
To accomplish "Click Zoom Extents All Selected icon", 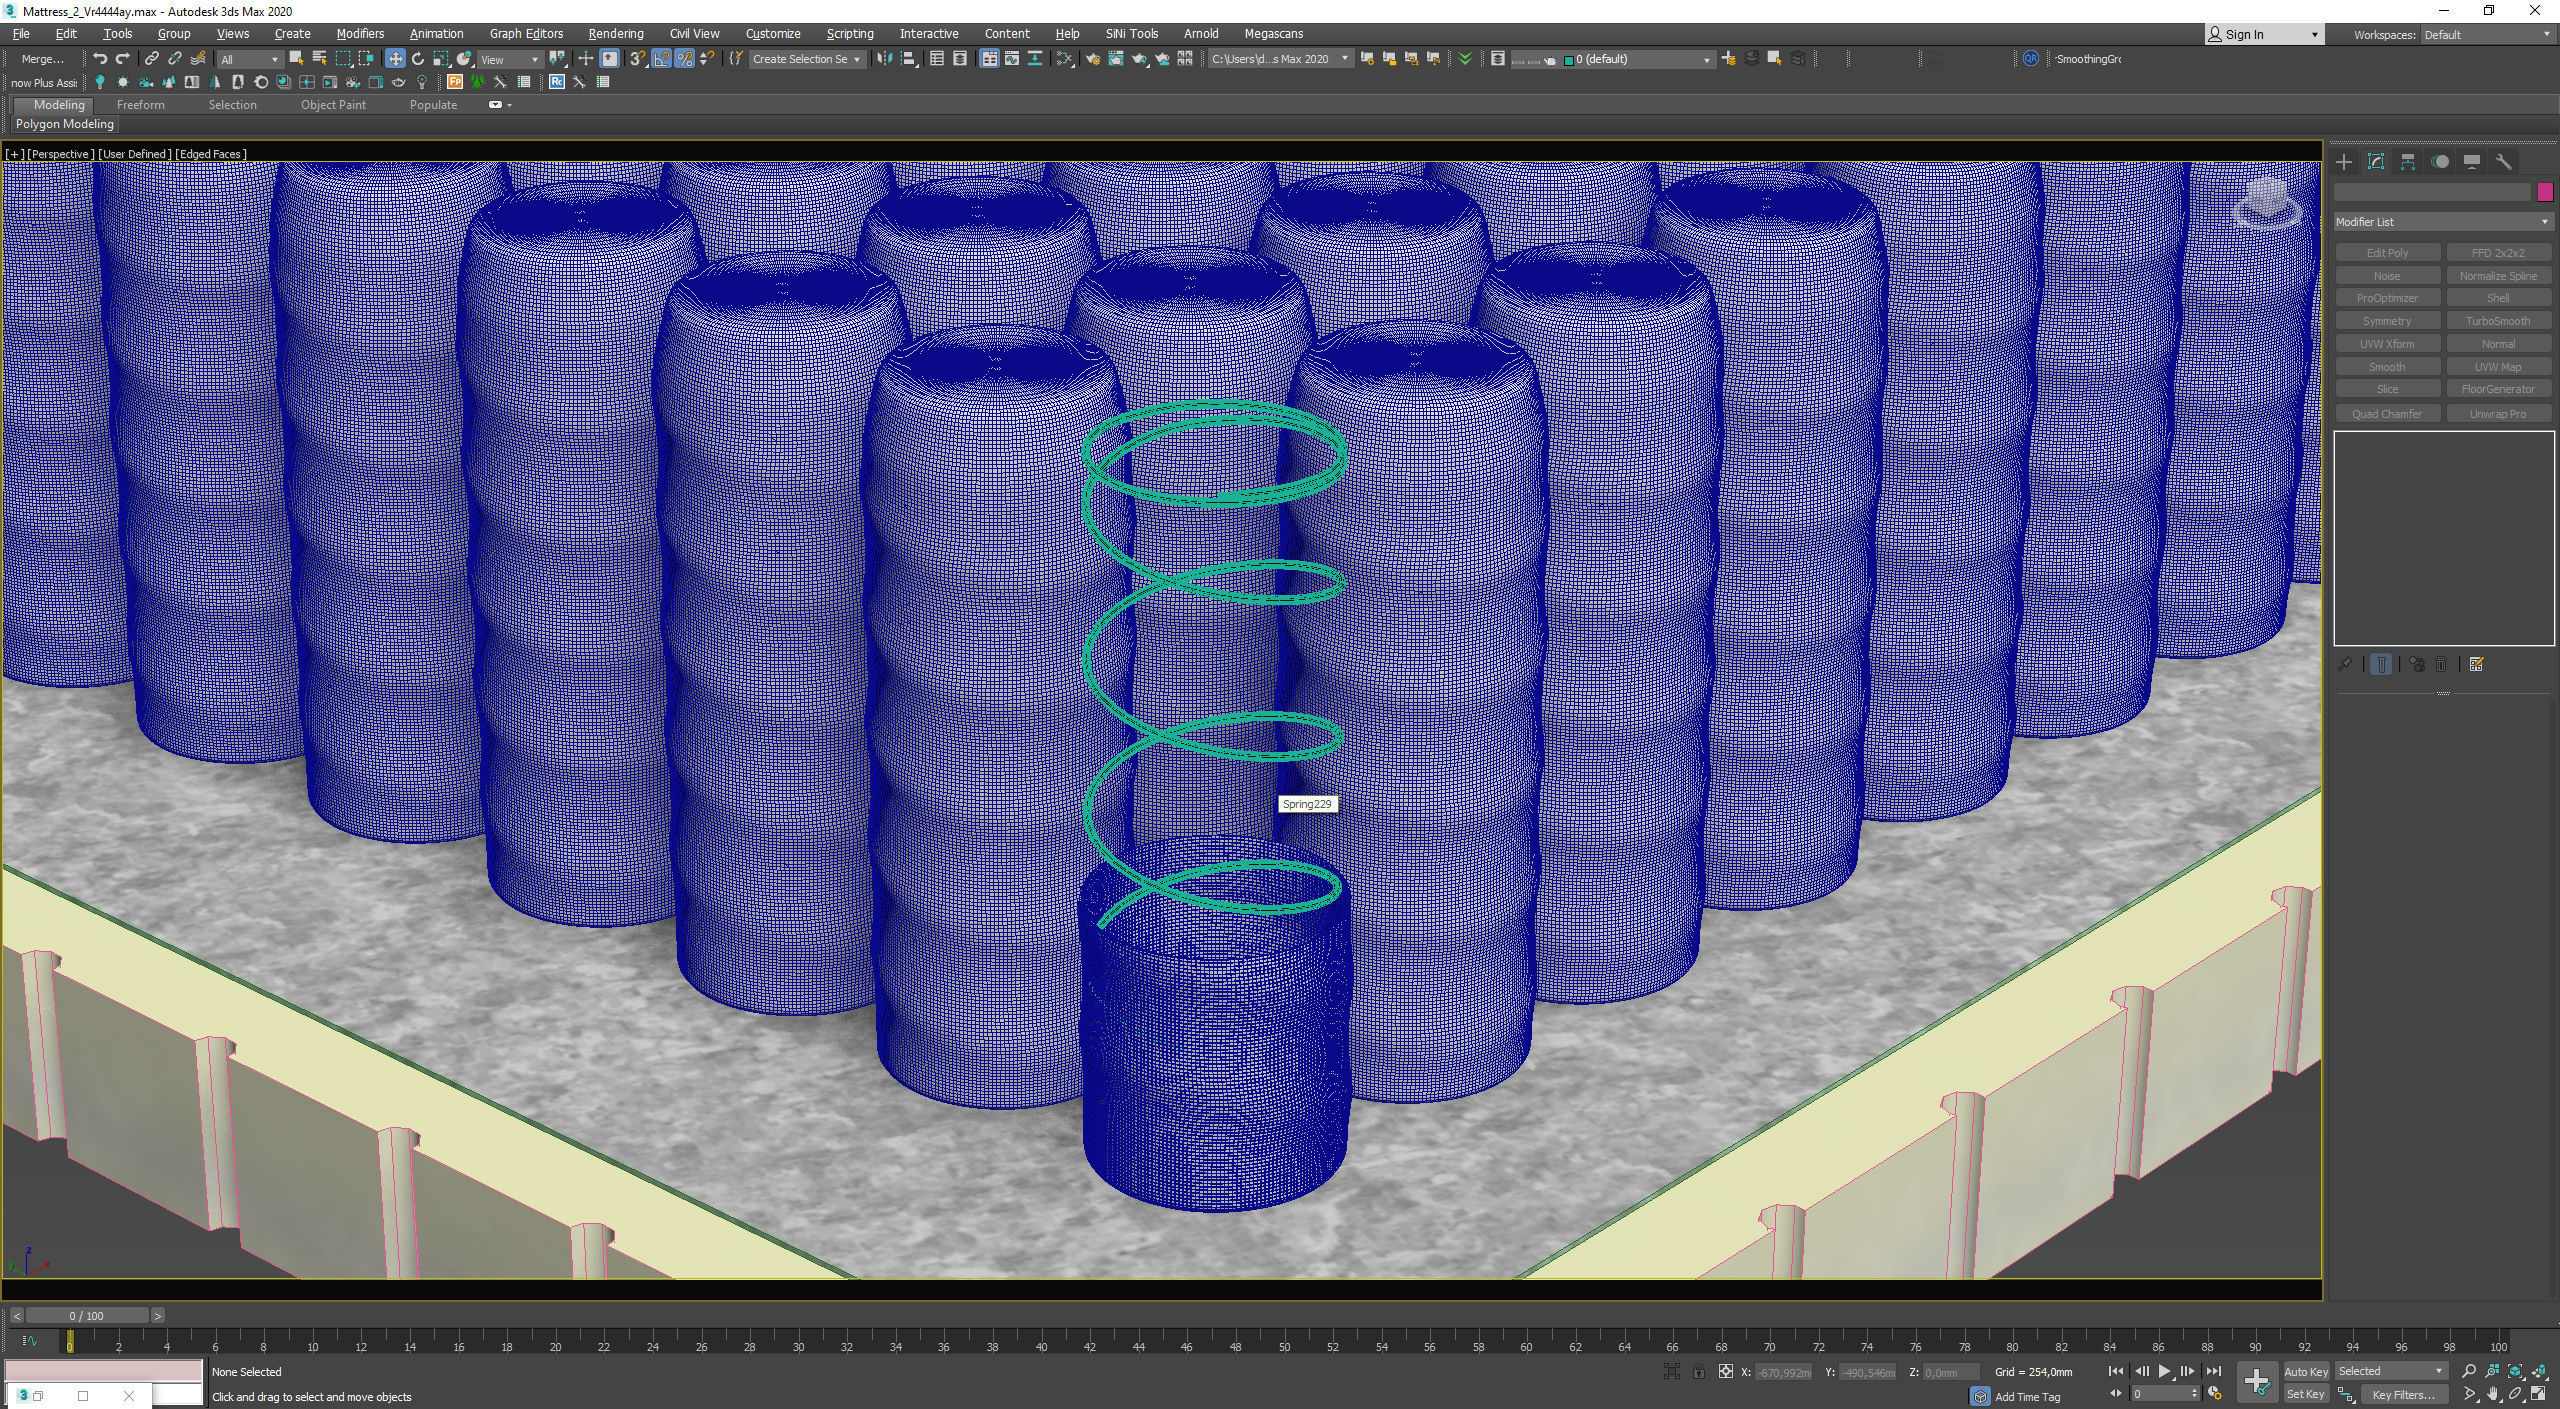I will [x=2538, y=1371].
